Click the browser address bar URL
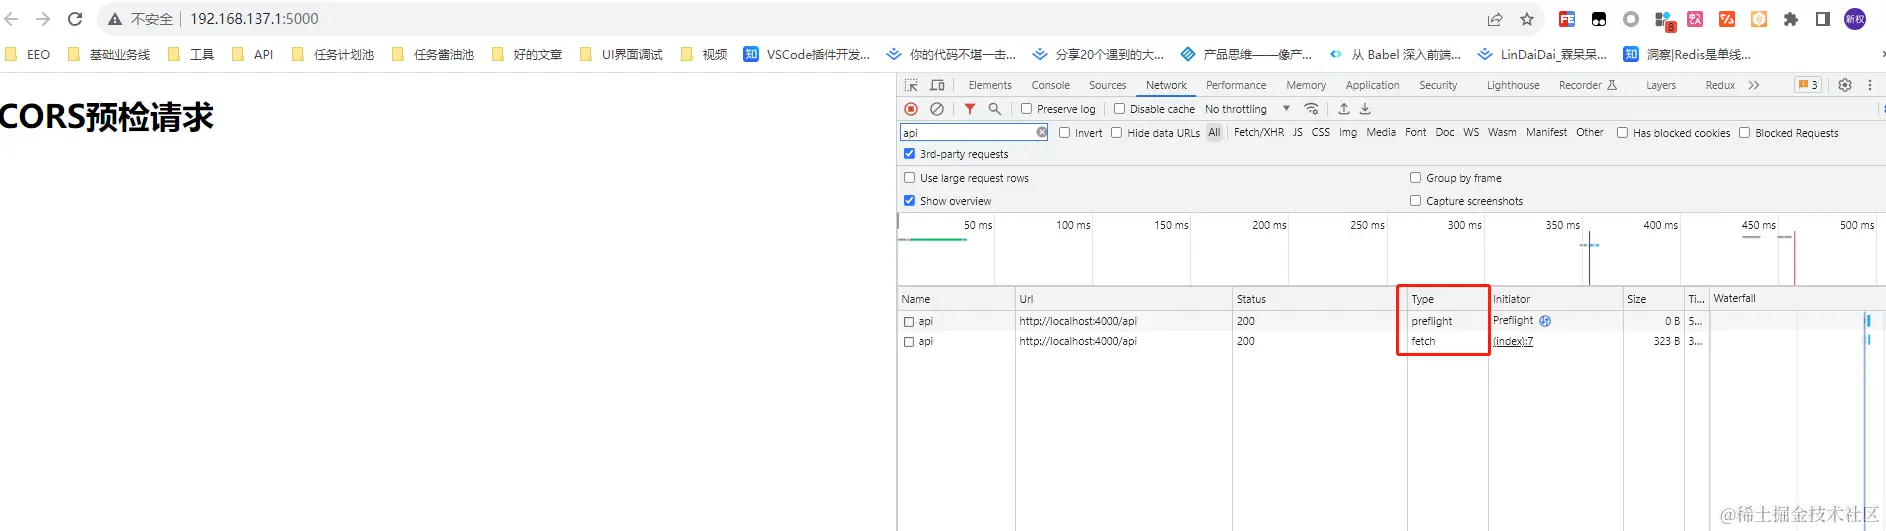This screenshot has width=1886, height=531. [254, 19]
